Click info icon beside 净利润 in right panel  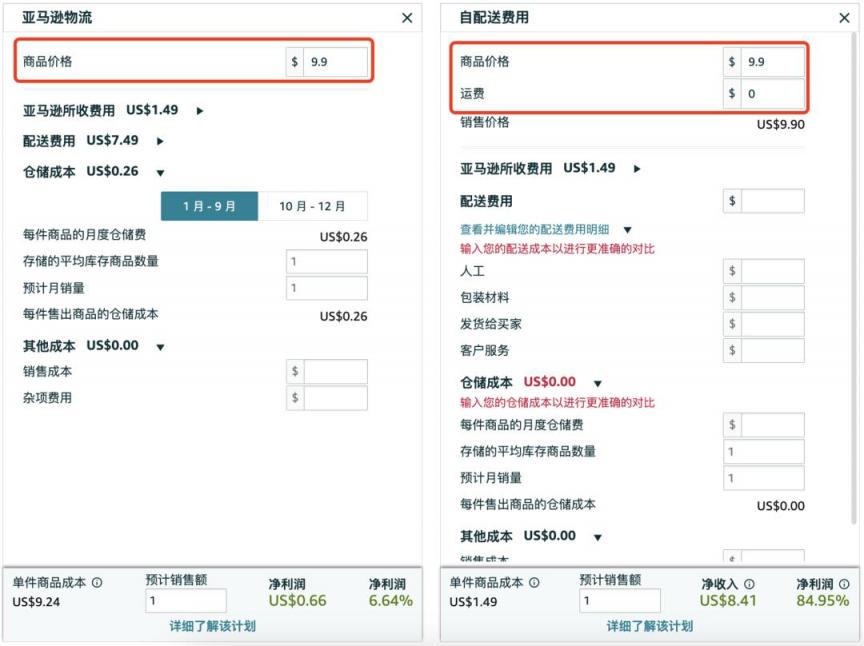coord(844,584)
